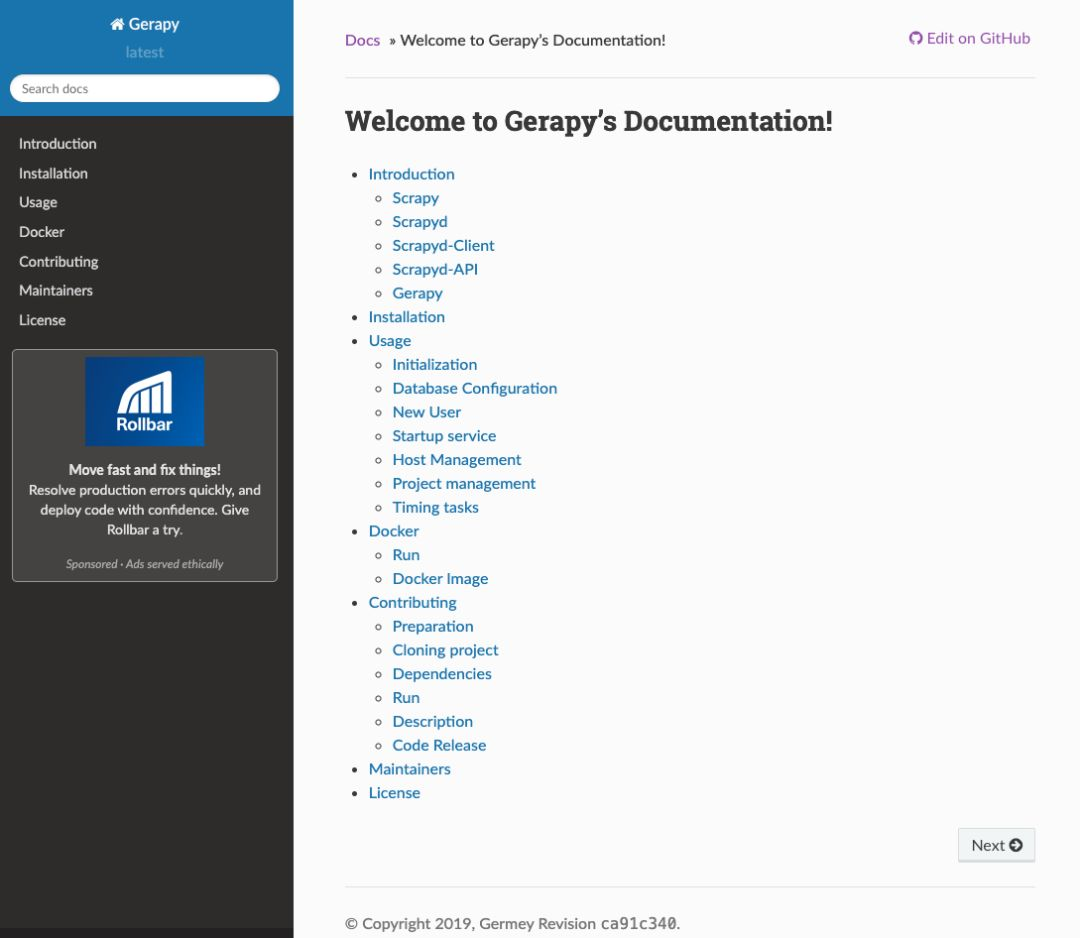Viewport: 1080px width, 938px height.
Task: Open the Scrapyd section link
Action: click(x=419, y=222)
